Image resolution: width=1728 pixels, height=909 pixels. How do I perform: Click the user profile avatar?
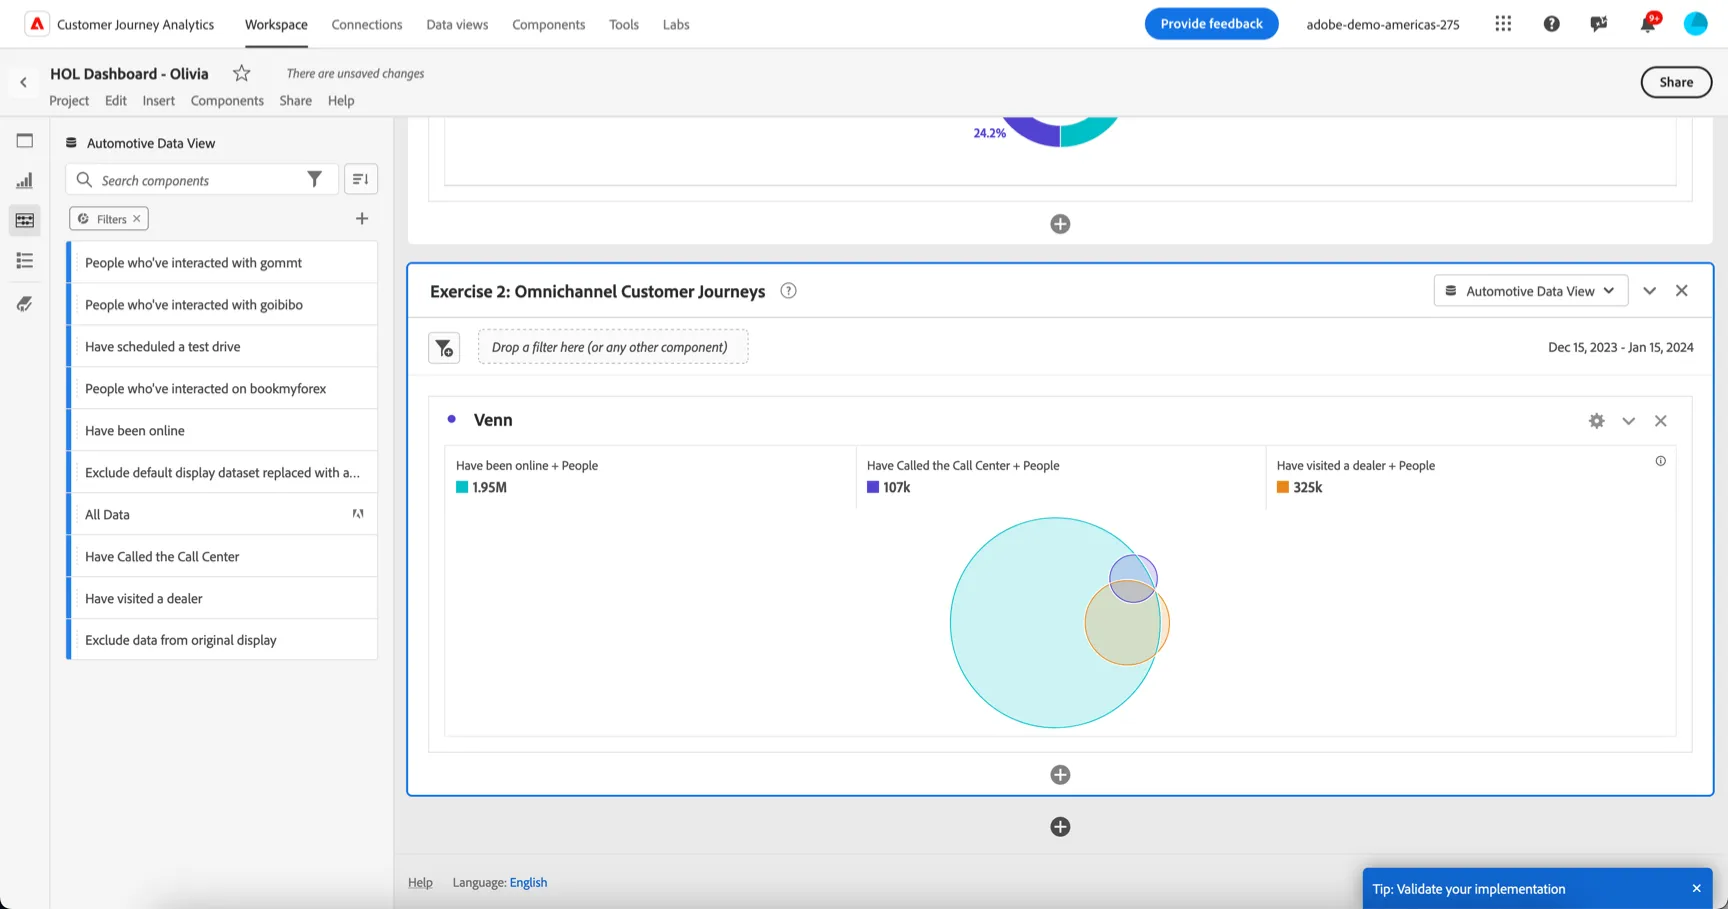(x=1695, y=24)
